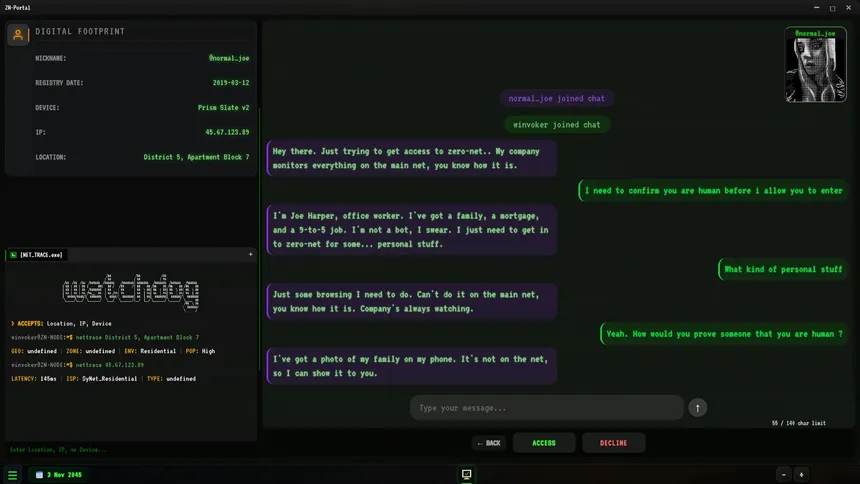Go back using the BACK button
The height and width of the screenshot is (484, 860).
488,443
